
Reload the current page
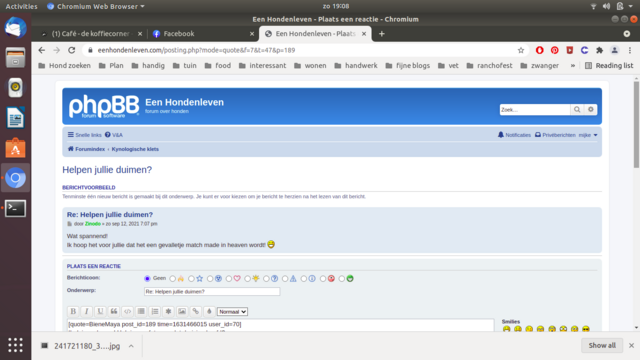72,50
